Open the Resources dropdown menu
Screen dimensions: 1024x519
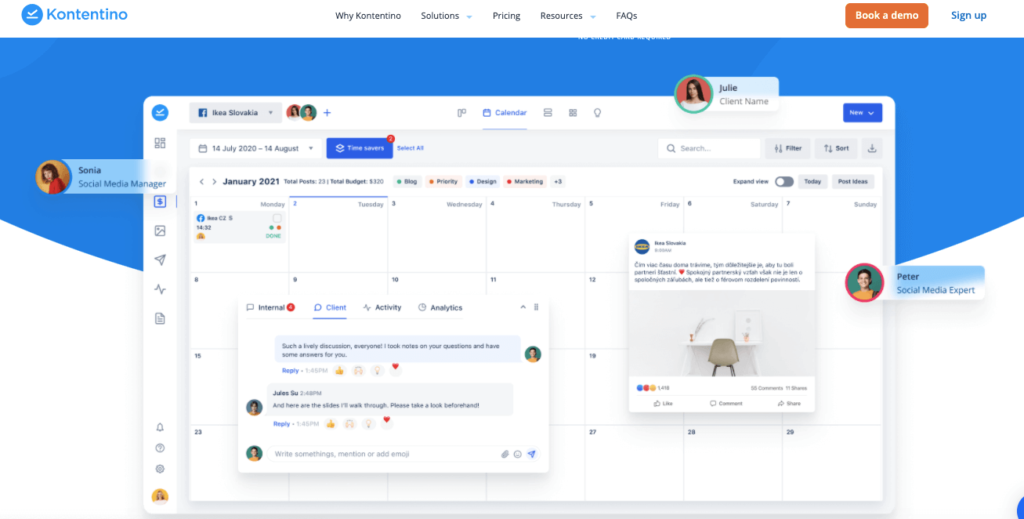point(568,16)
